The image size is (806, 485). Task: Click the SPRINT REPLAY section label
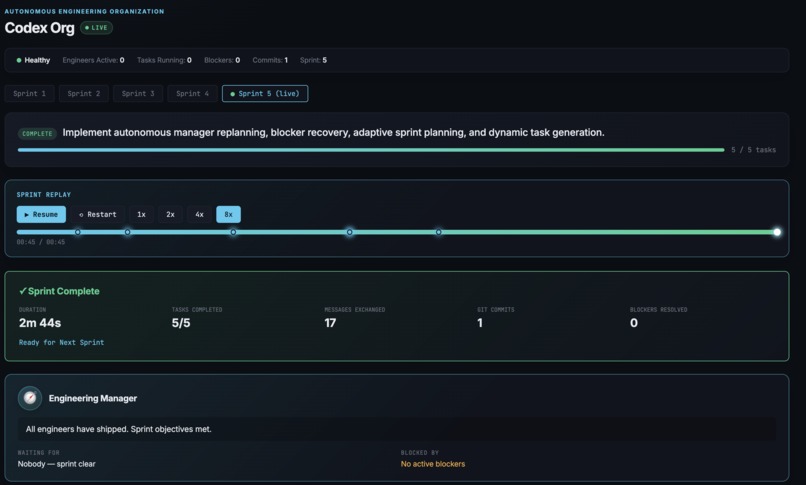(x=44, y=195)
